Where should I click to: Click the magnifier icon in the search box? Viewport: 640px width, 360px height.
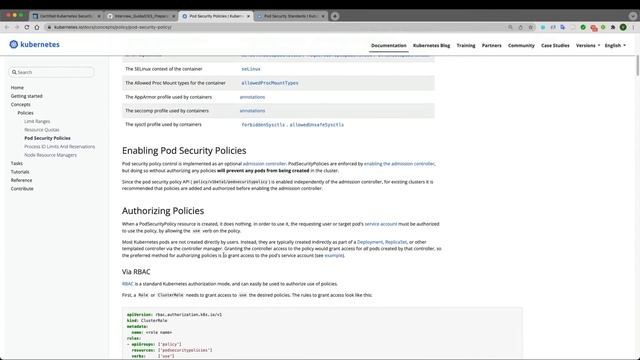point(14,72)
